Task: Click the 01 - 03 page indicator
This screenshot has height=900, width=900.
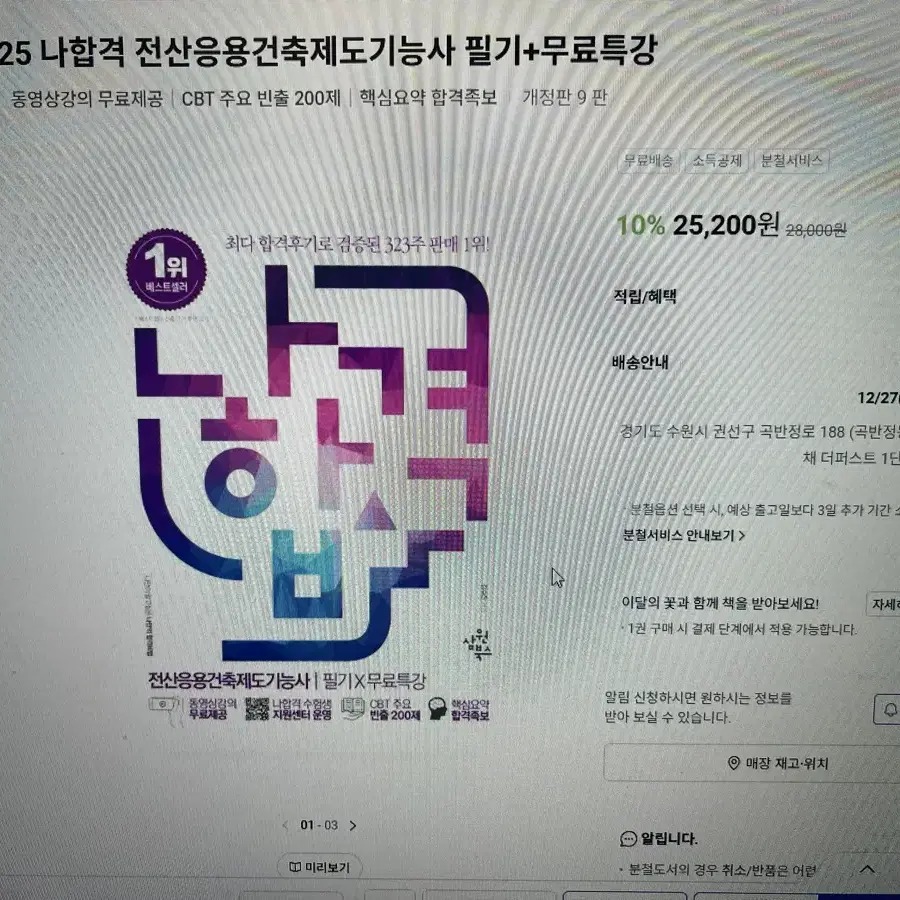Action: coord(319,825)
